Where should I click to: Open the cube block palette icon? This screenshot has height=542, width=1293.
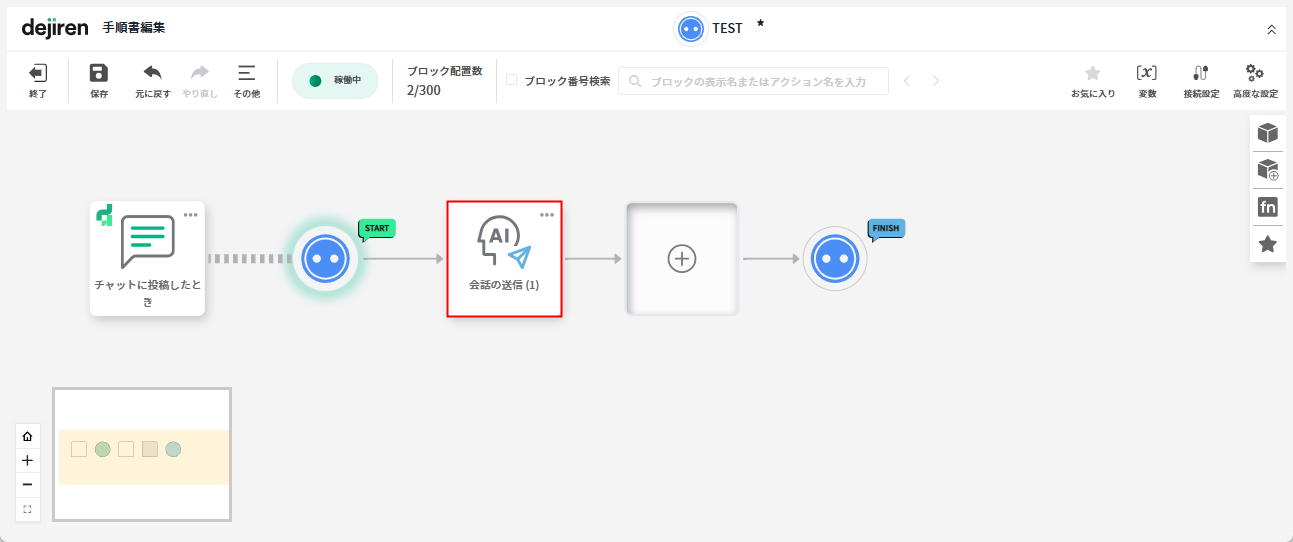(1267, 133)
